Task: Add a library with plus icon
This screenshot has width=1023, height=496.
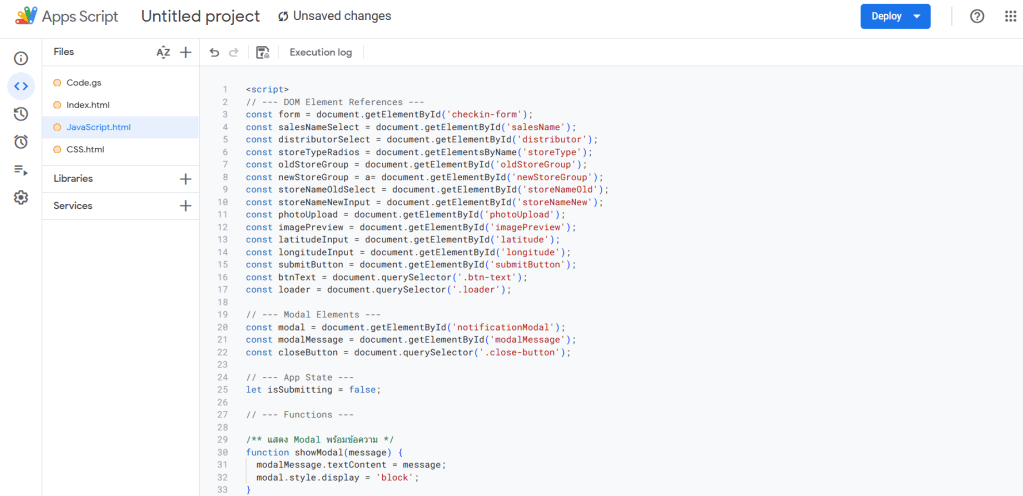Action: pos(185,179)
